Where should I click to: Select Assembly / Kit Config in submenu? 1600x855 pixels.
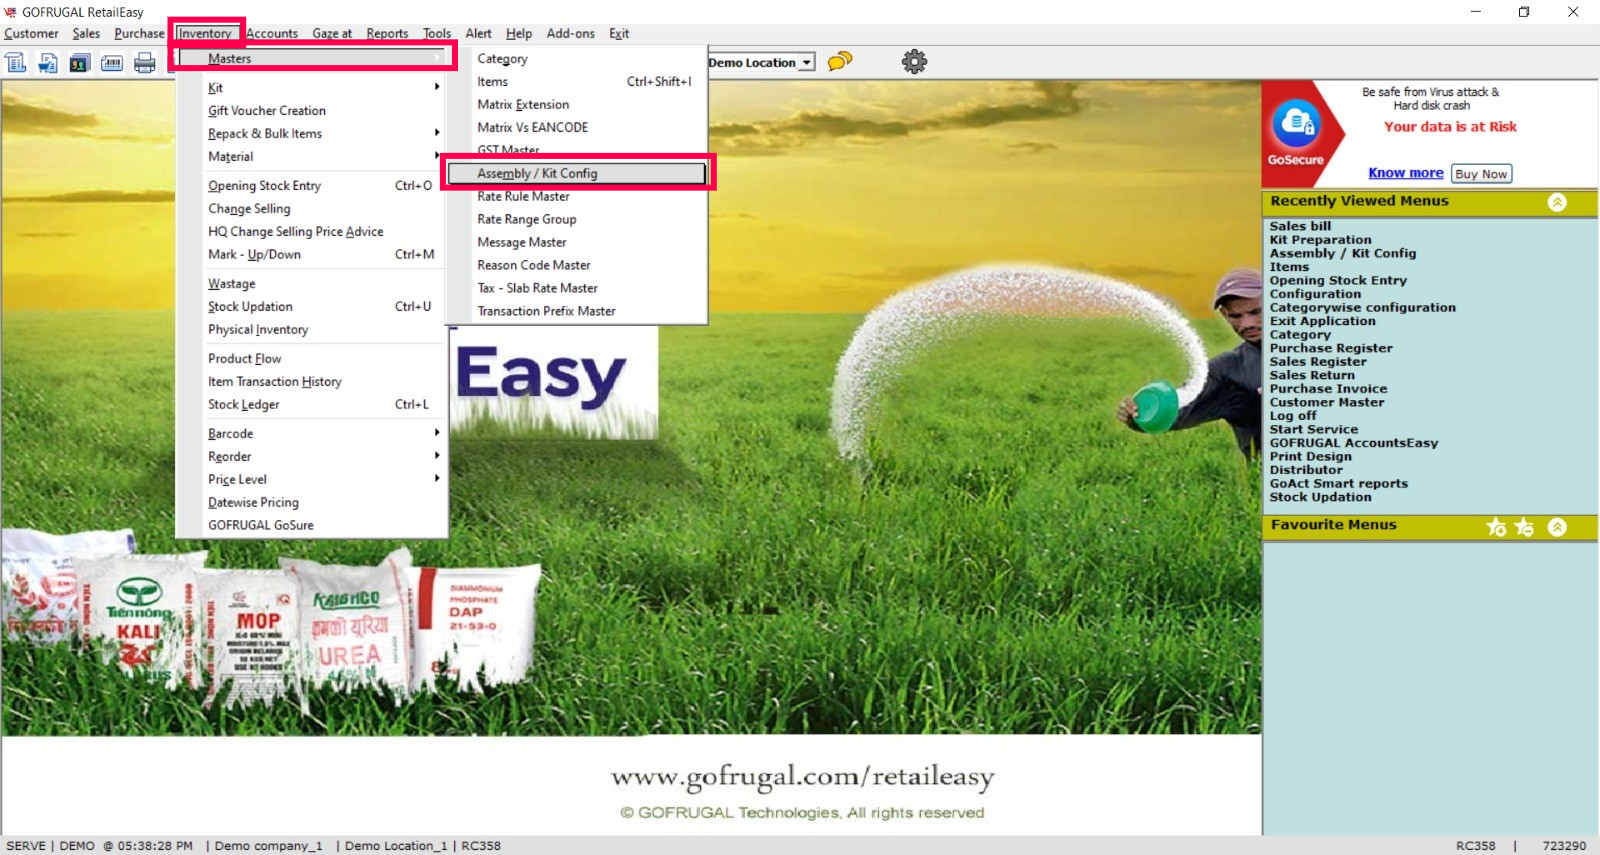click(577, 173)
